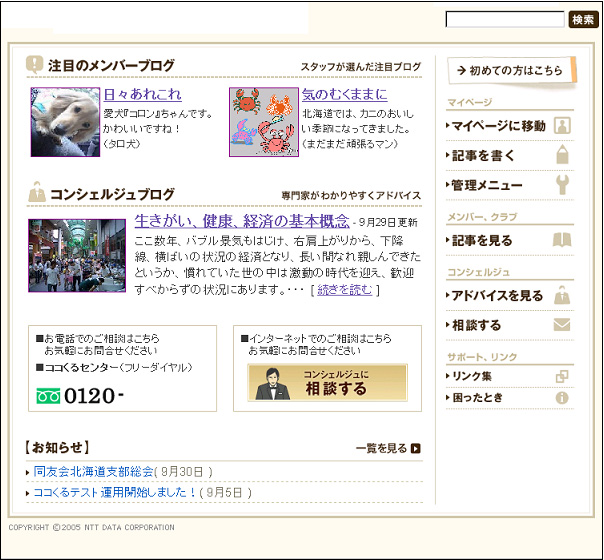Viewport: 604px width, 560px height.
Task: Open the 初めての方はこちら beginner guide button
Action: (x=511, y=71)
